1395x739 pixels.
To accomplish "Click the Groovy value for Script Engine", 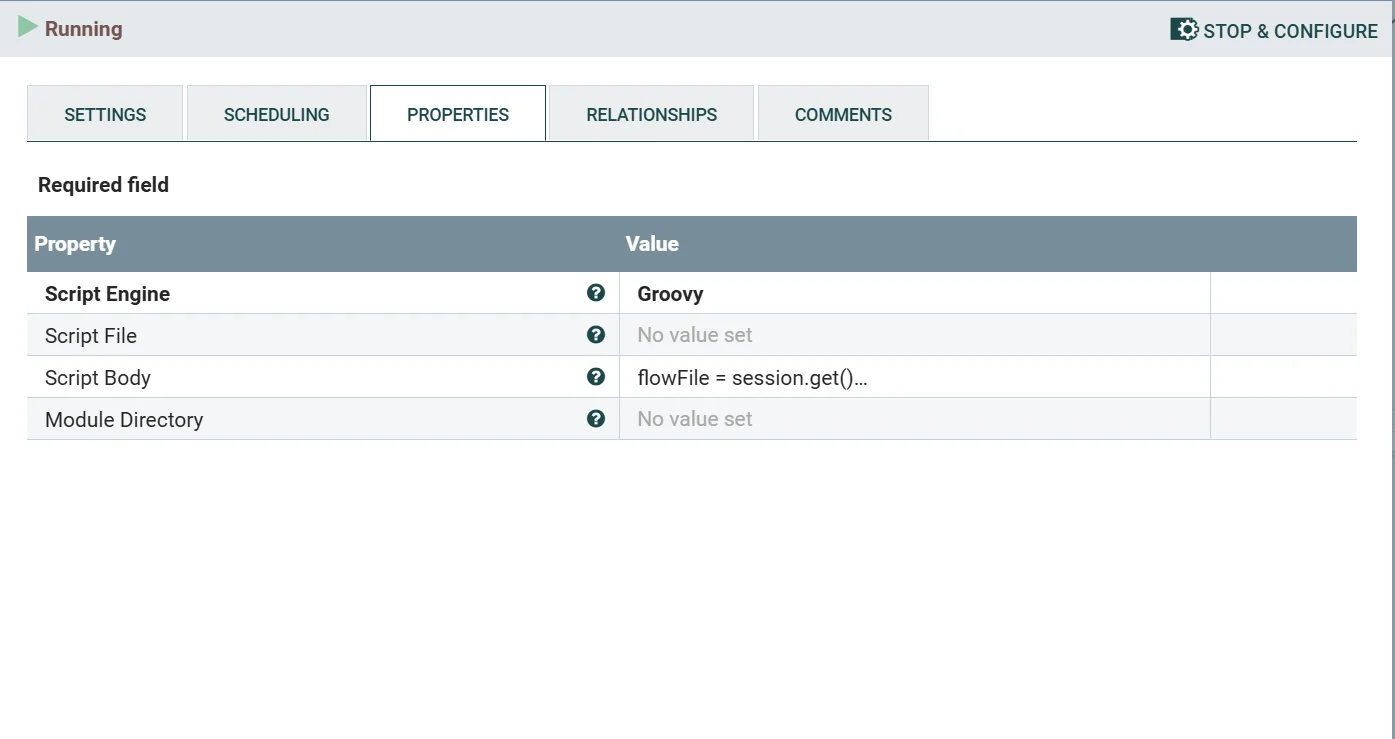I will pos(670,294).
